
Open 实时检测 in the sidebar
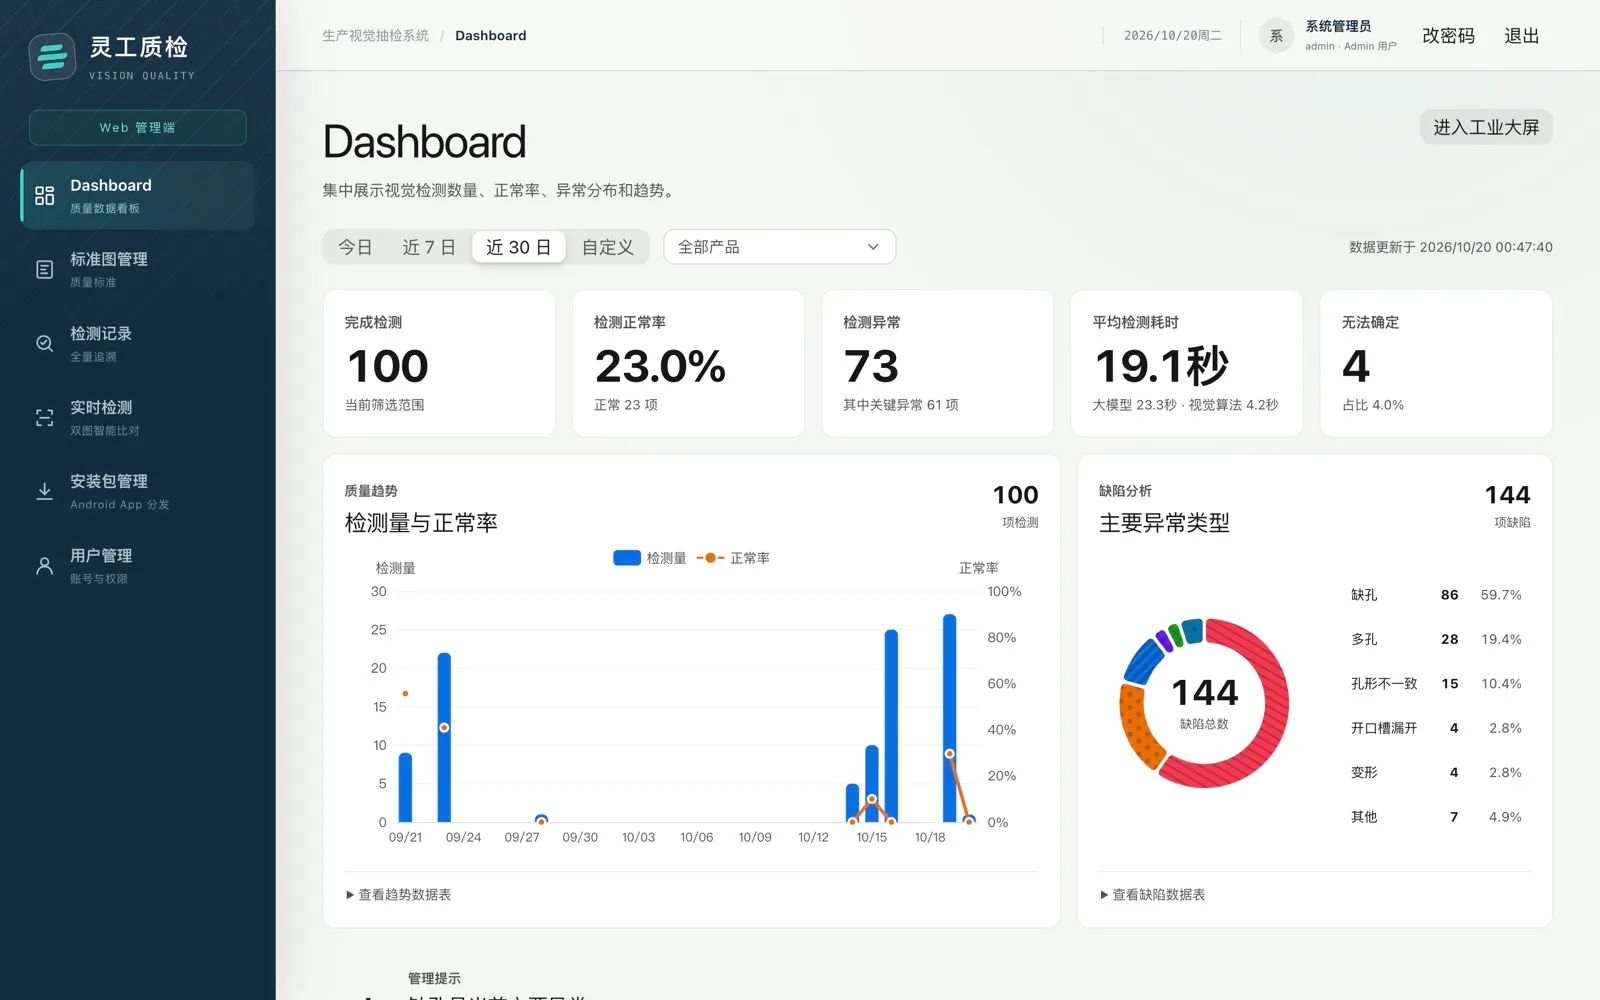pyautogui.click(x=138, y=418)
